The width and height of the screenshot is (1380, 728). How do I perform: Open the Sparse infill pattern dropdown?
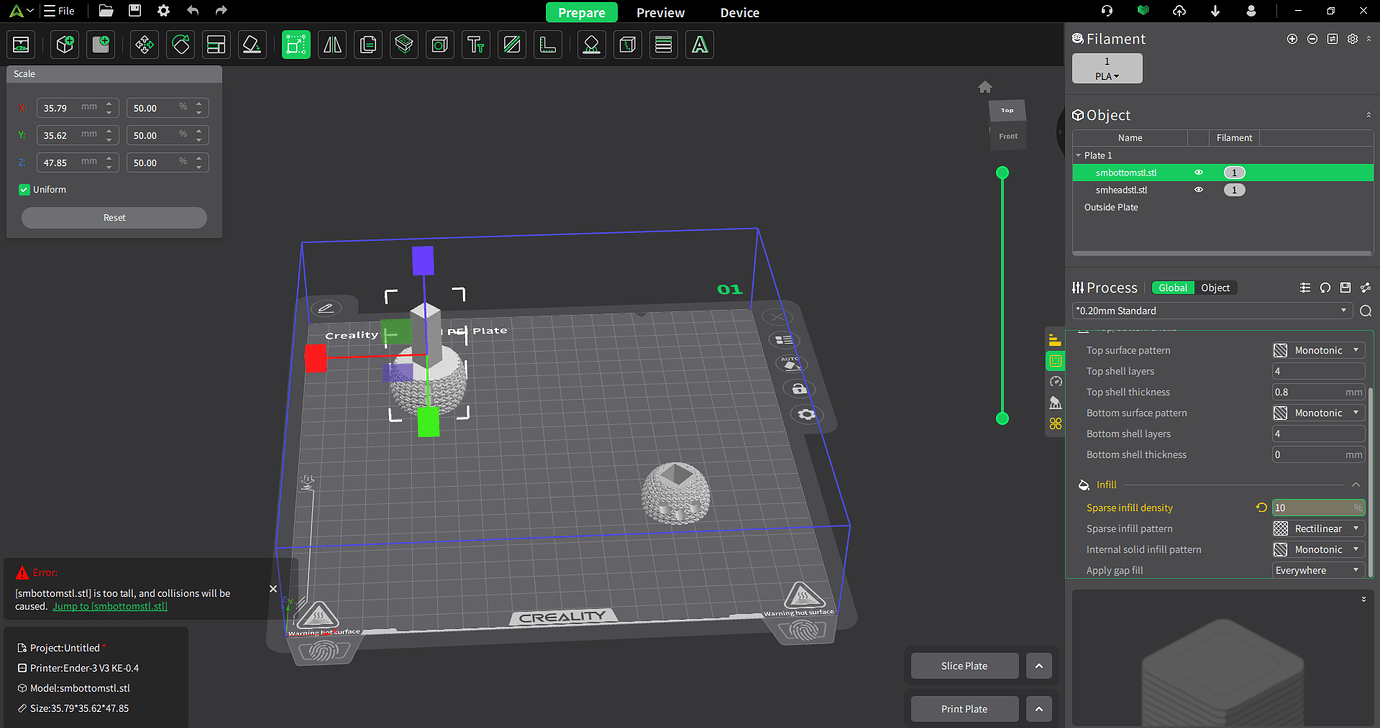[x=1318, y=529]
